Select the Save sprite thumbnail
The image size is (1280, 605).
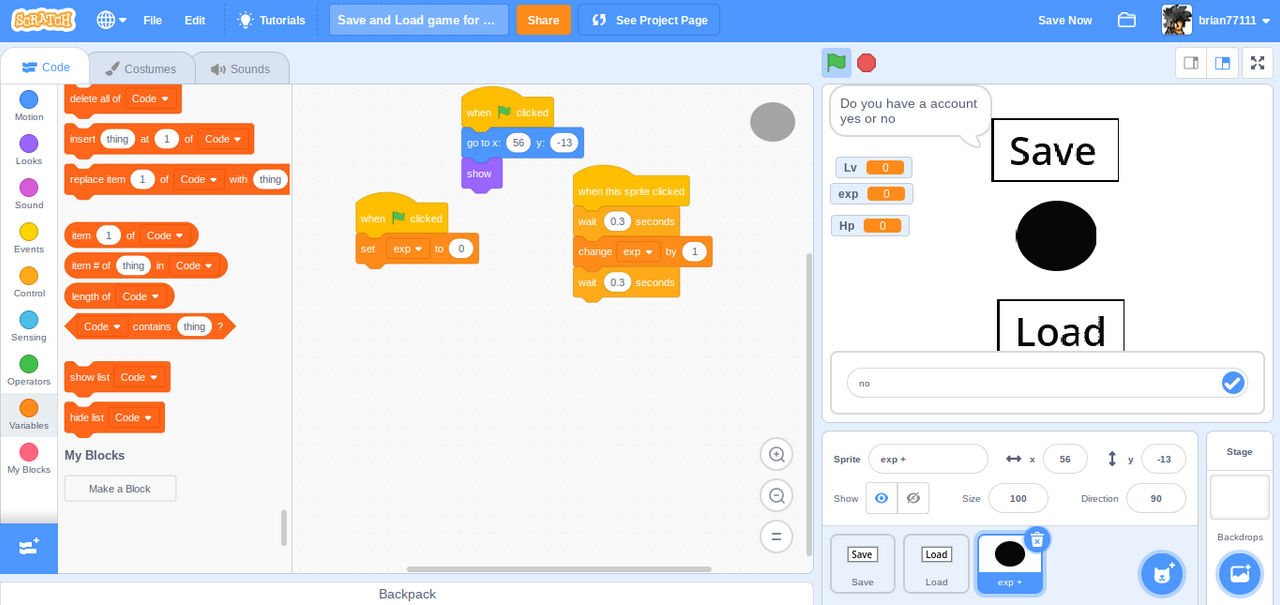[x=862, y=564]
